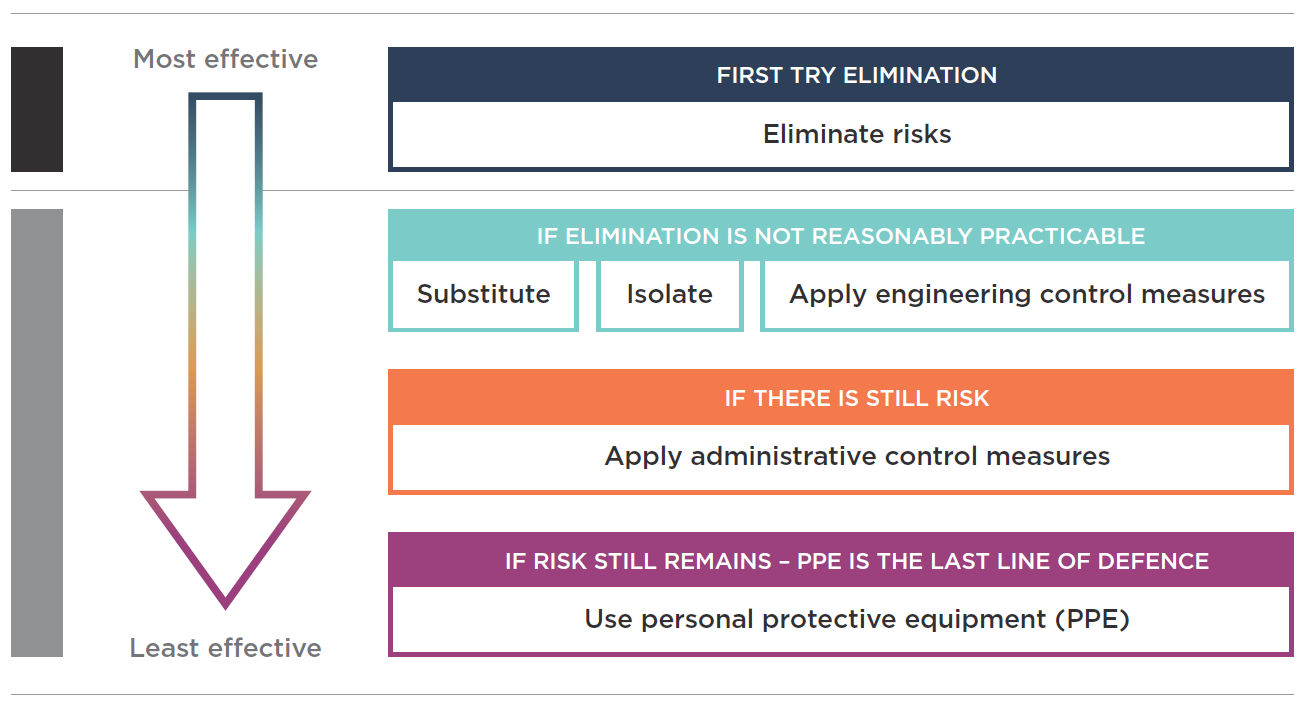Open the "Eliminate risks" box

pos(856,134)
